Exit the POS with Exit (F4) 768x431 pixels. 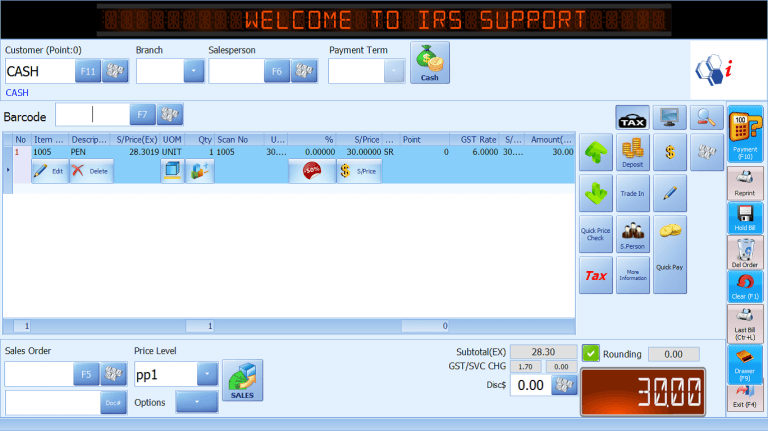745,398
